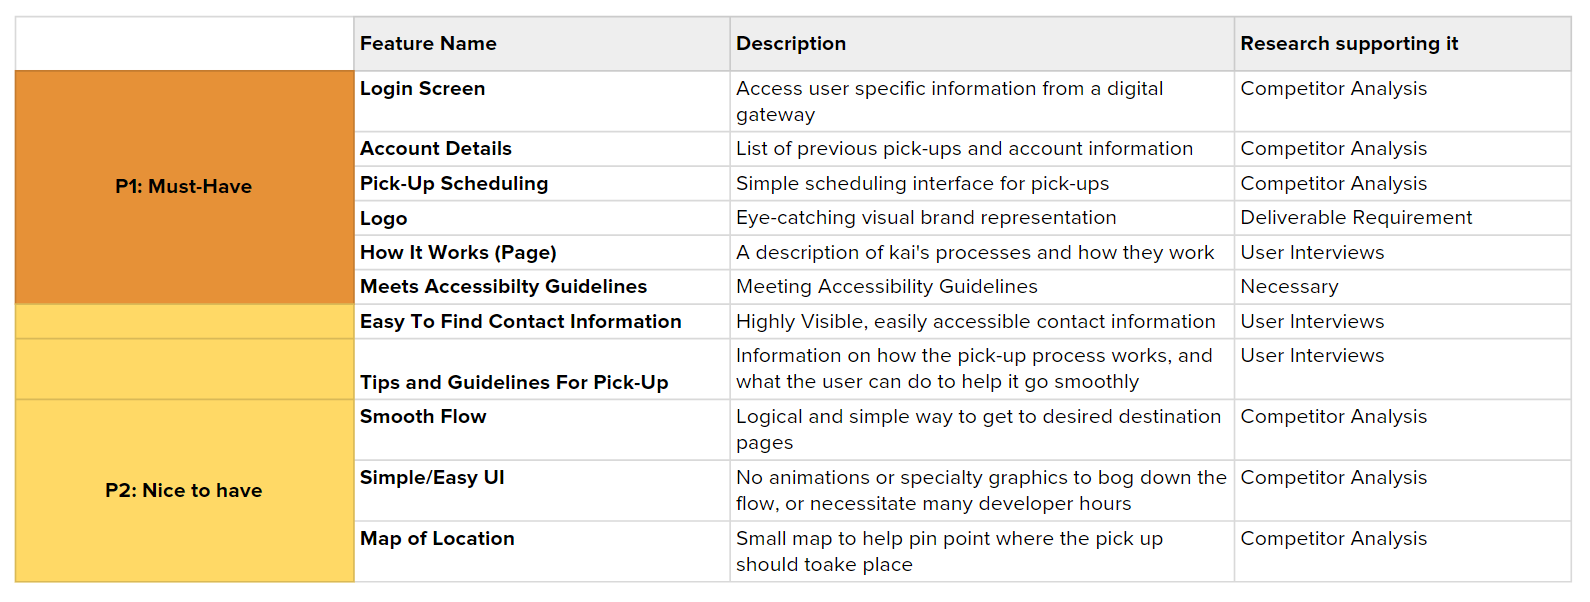This screenshot has height=602, width=1590.
Task: Select the Deliverable Requirement cell
Action: 1402,218
